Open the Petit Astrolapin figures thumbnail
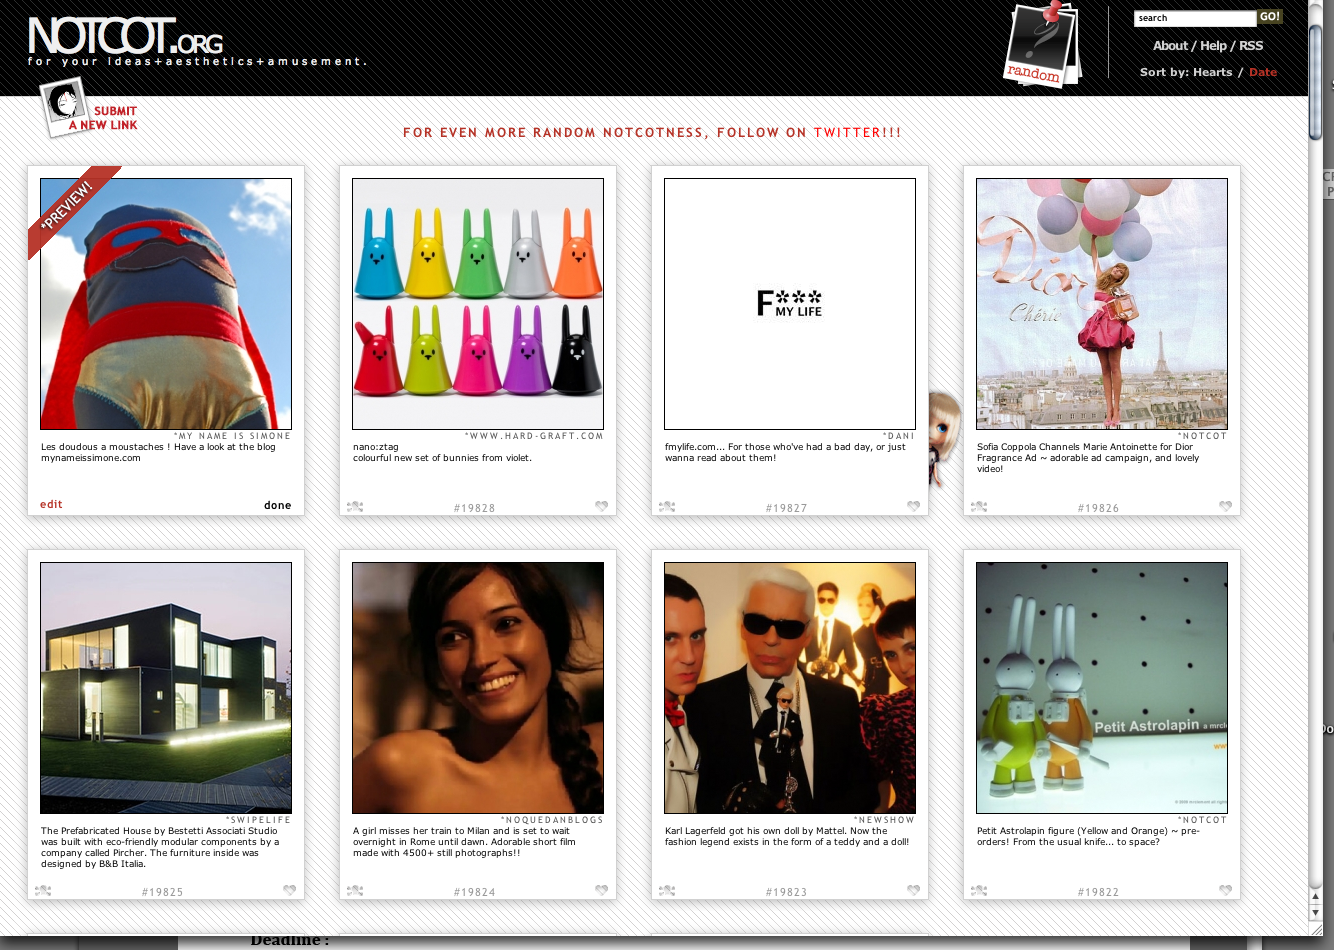The image size is (1334, 950). (x=1102, y=688)
